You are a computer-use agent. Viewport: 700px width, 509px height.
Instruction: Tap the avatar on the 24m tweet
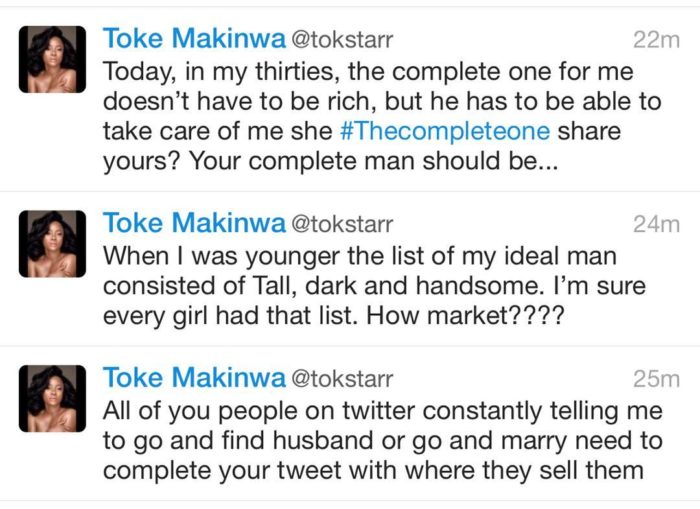tap(53, 243)
